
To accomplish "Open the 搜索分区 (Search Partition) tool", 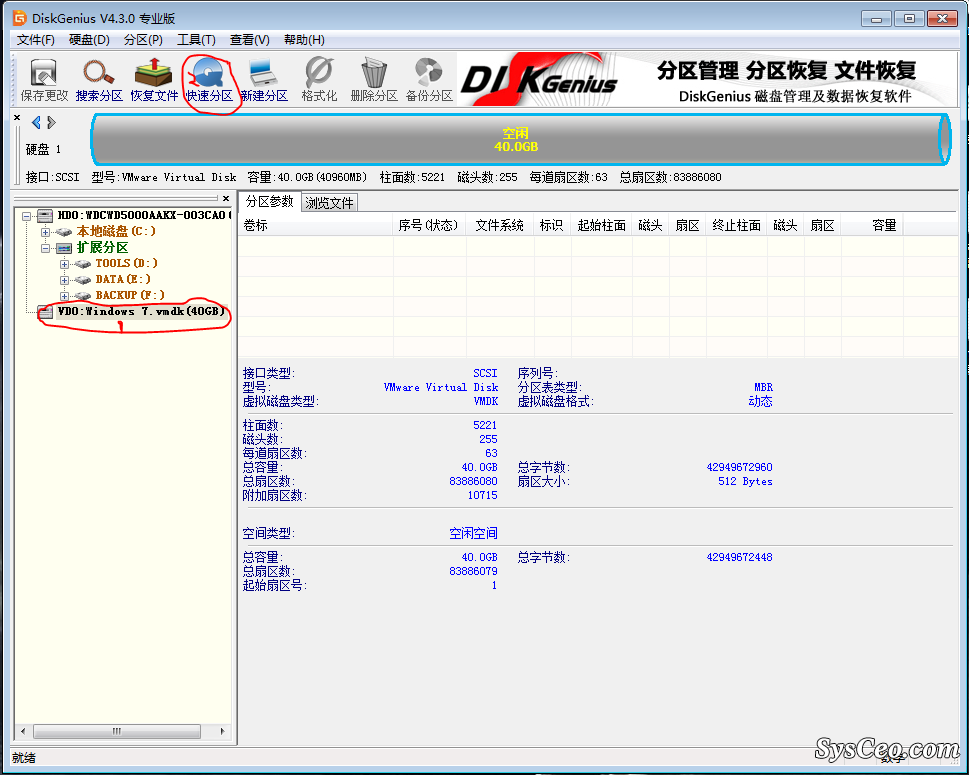I will 99,79.
